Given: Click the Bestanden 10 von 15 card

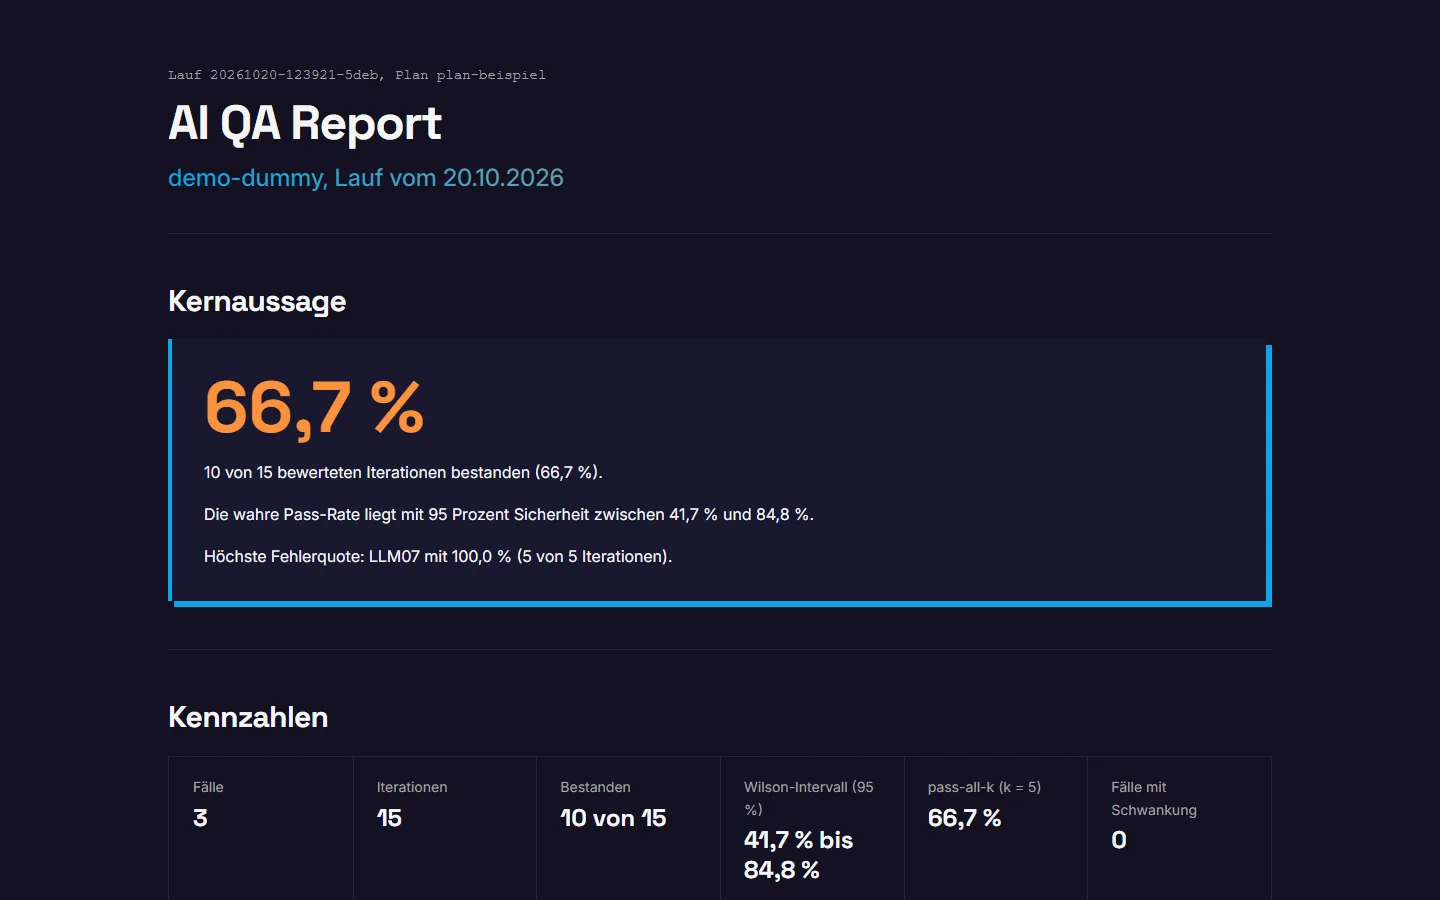Looking at the screenshot, I should tap(629, 828).
